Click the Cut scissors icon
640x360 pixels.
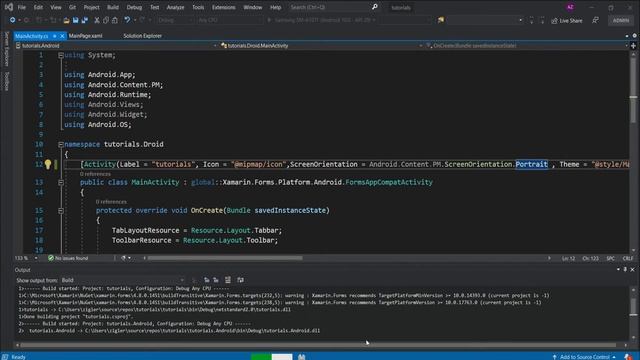pos(97,20)
